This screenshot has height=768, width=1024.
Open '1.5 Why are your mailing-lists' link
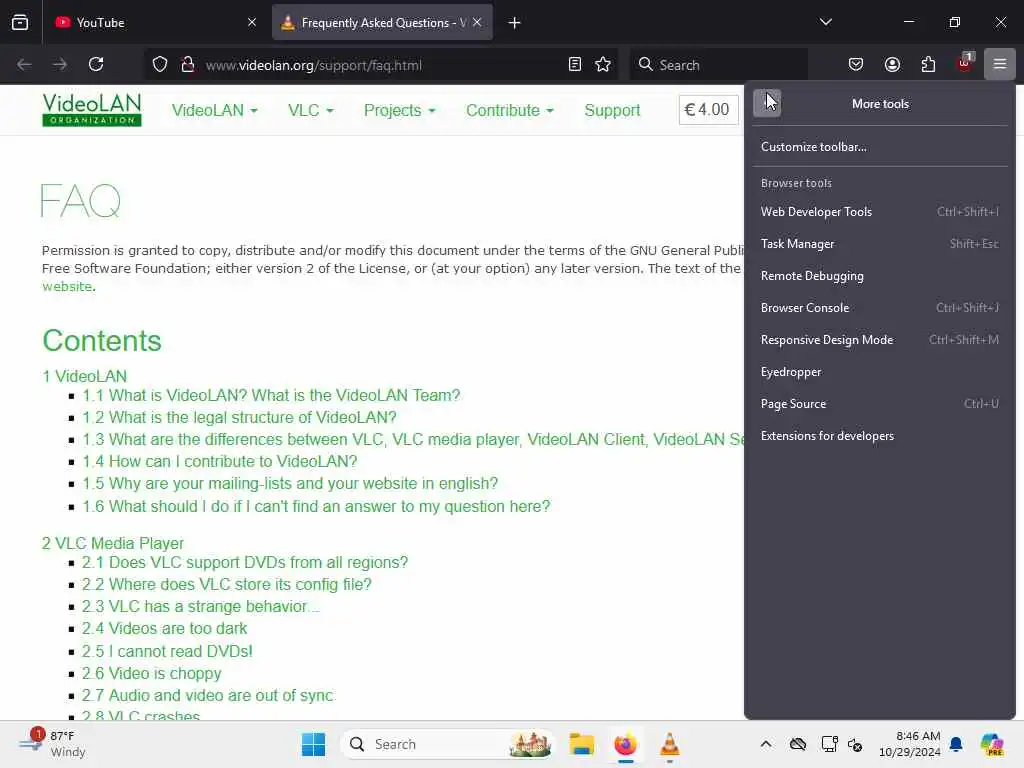click(x=290, y=484)
